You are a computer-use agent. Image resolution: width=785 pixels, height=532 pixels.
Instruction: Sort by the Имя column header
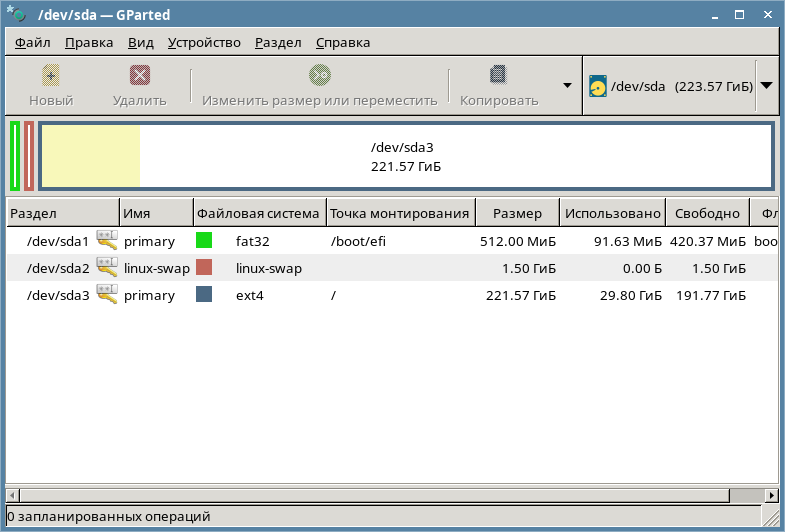point(156,213)
